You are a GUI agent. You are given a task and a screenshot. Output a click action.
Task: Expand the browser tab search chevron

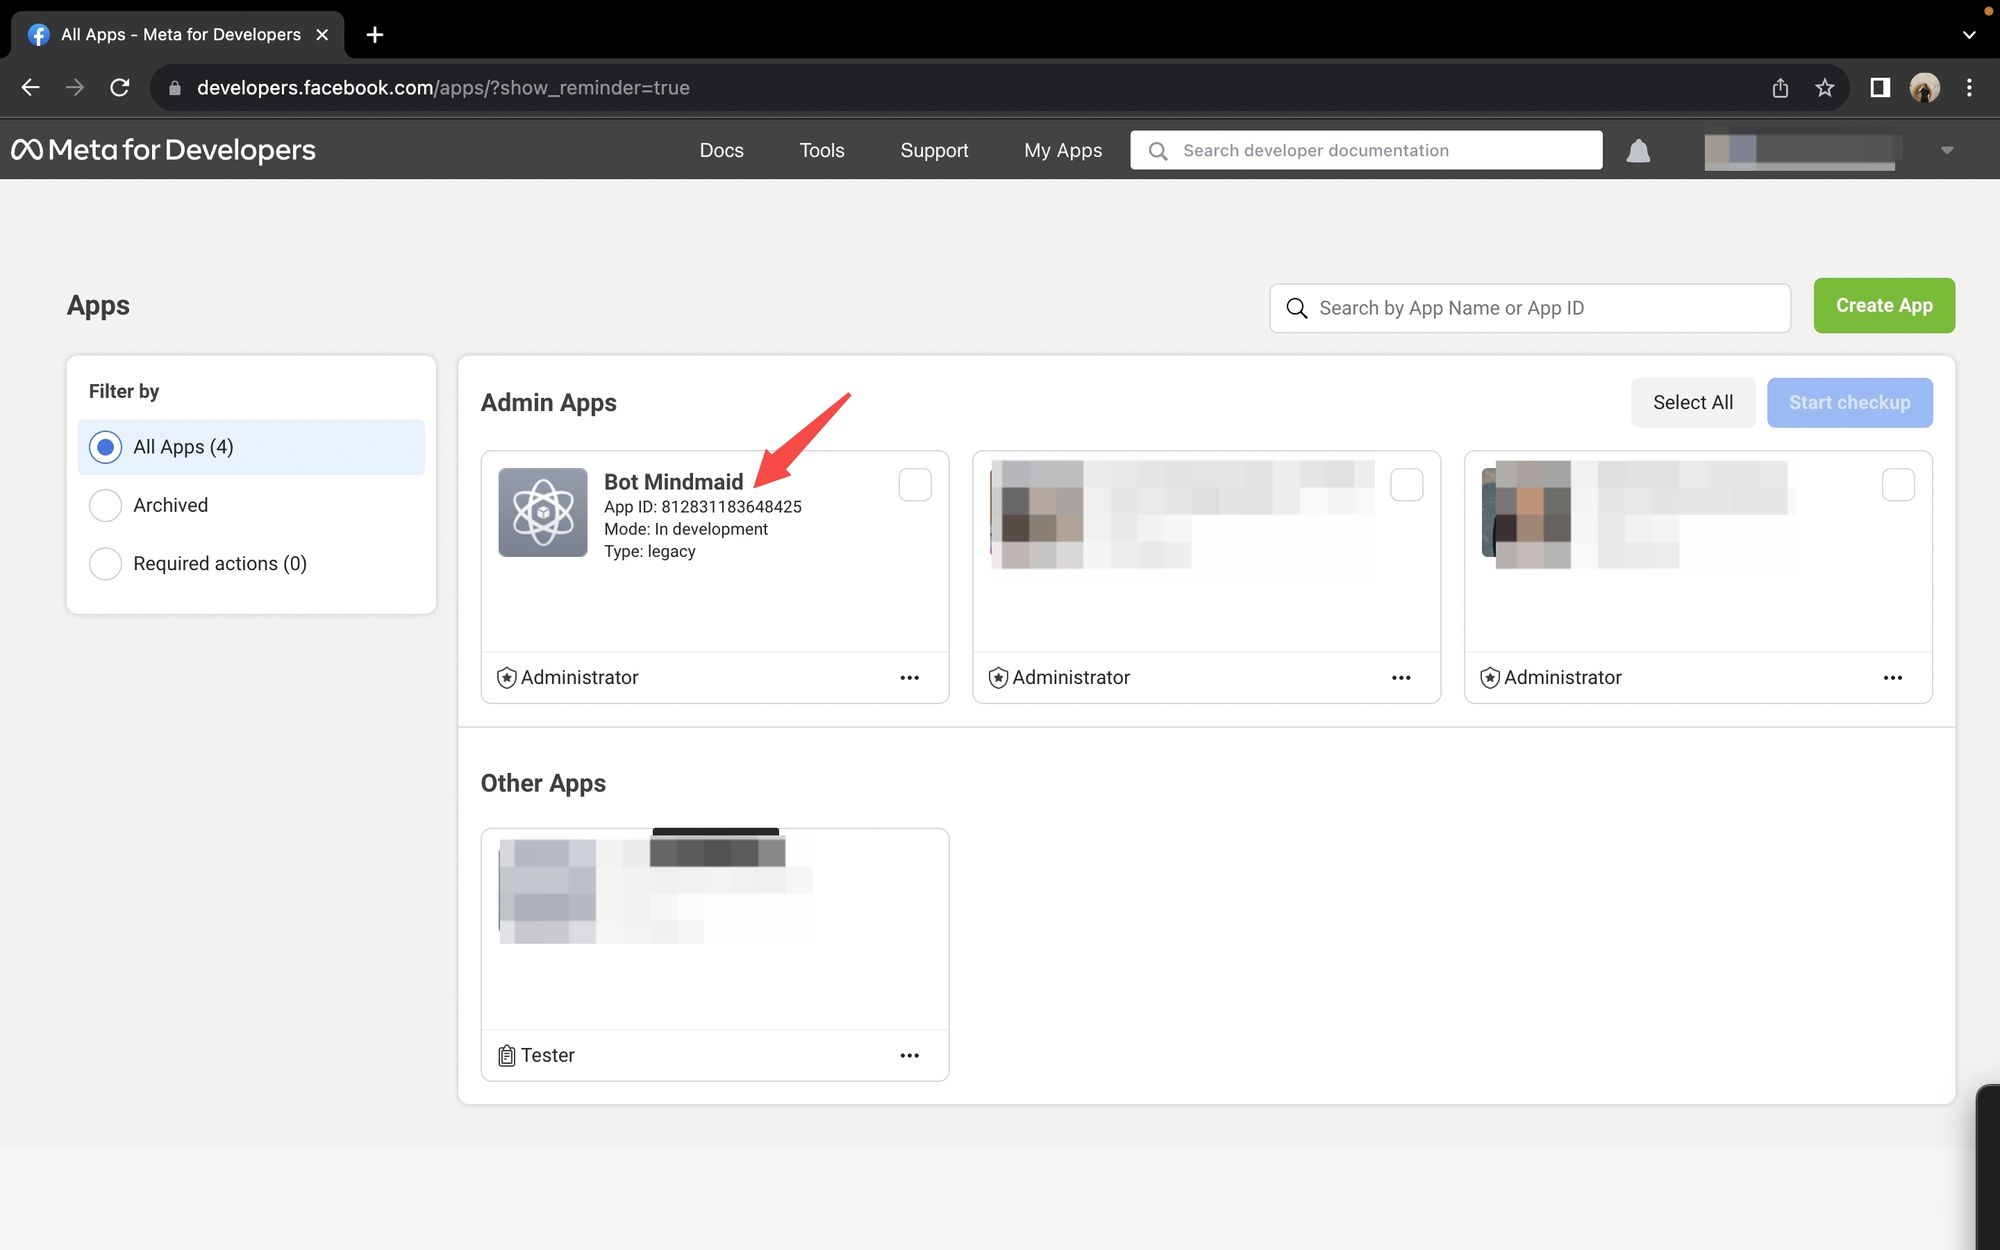(1968, 35)
